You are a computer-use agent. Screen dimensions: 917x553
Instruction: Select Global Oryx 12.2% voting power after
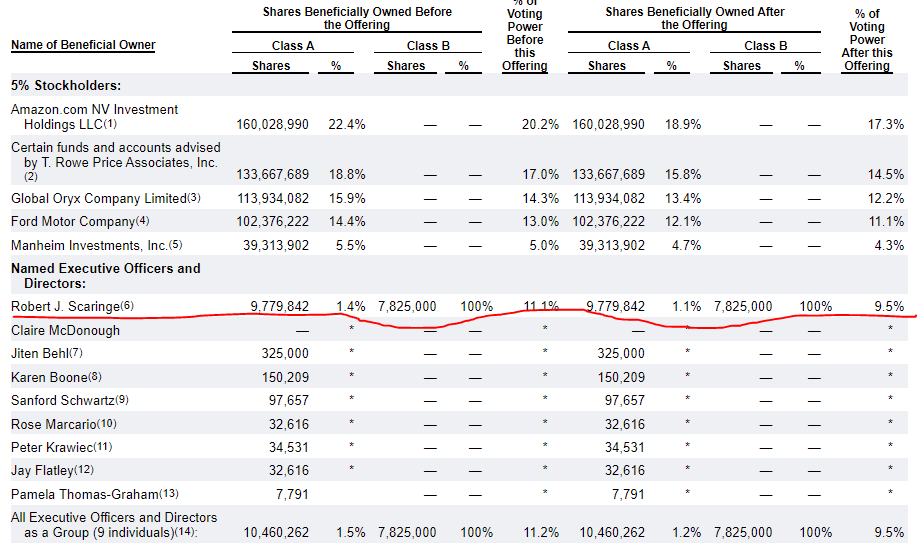(885, 199)
